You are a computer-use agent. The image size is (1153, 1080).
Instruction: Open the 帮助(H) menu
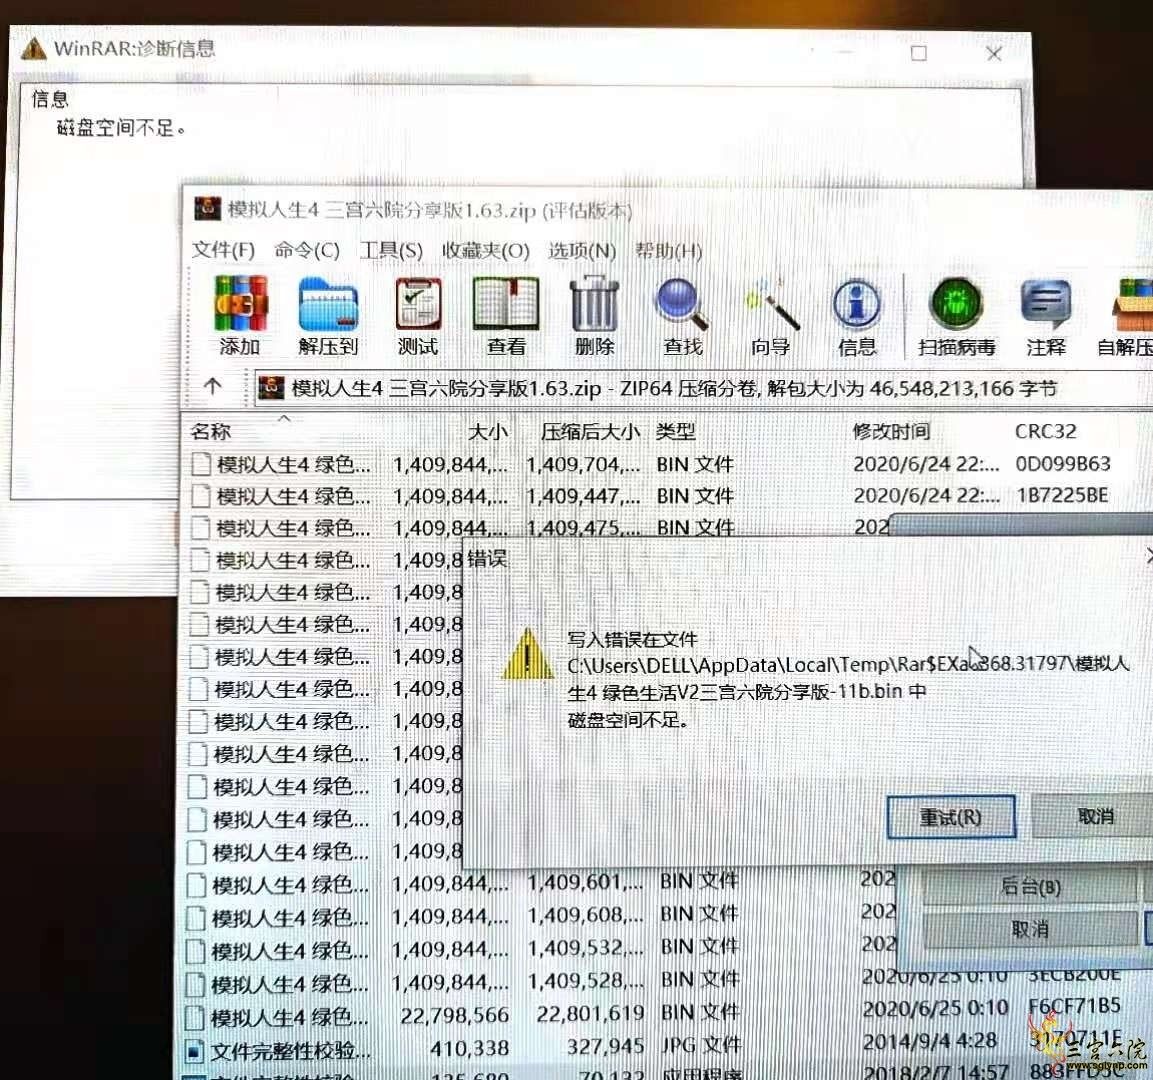click(x=668, y=251)
